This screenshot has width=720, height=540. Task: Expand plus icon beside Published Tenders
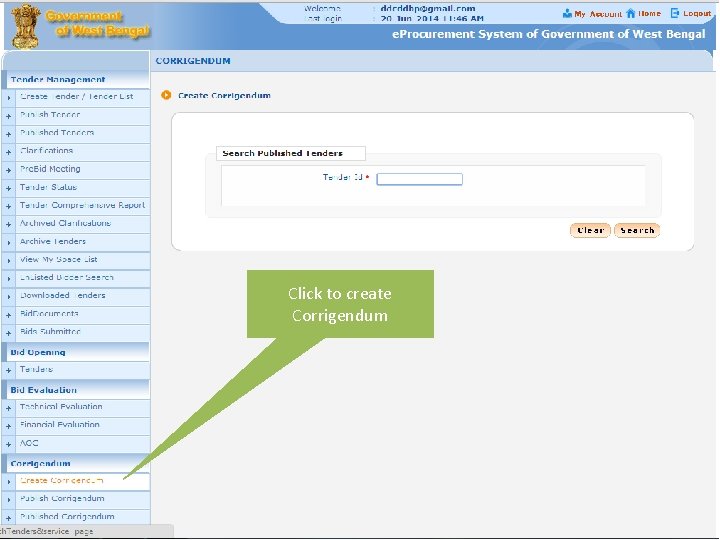point(8,134)
